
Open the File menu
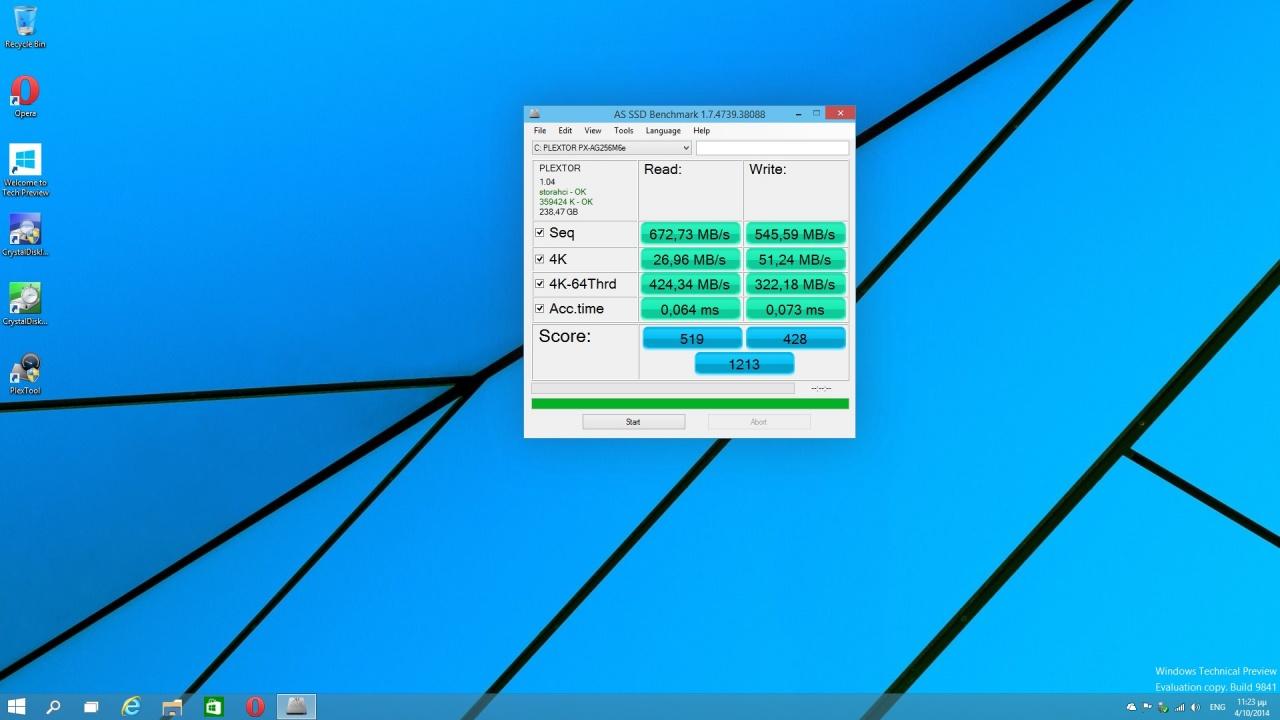[x=540, y=131]
